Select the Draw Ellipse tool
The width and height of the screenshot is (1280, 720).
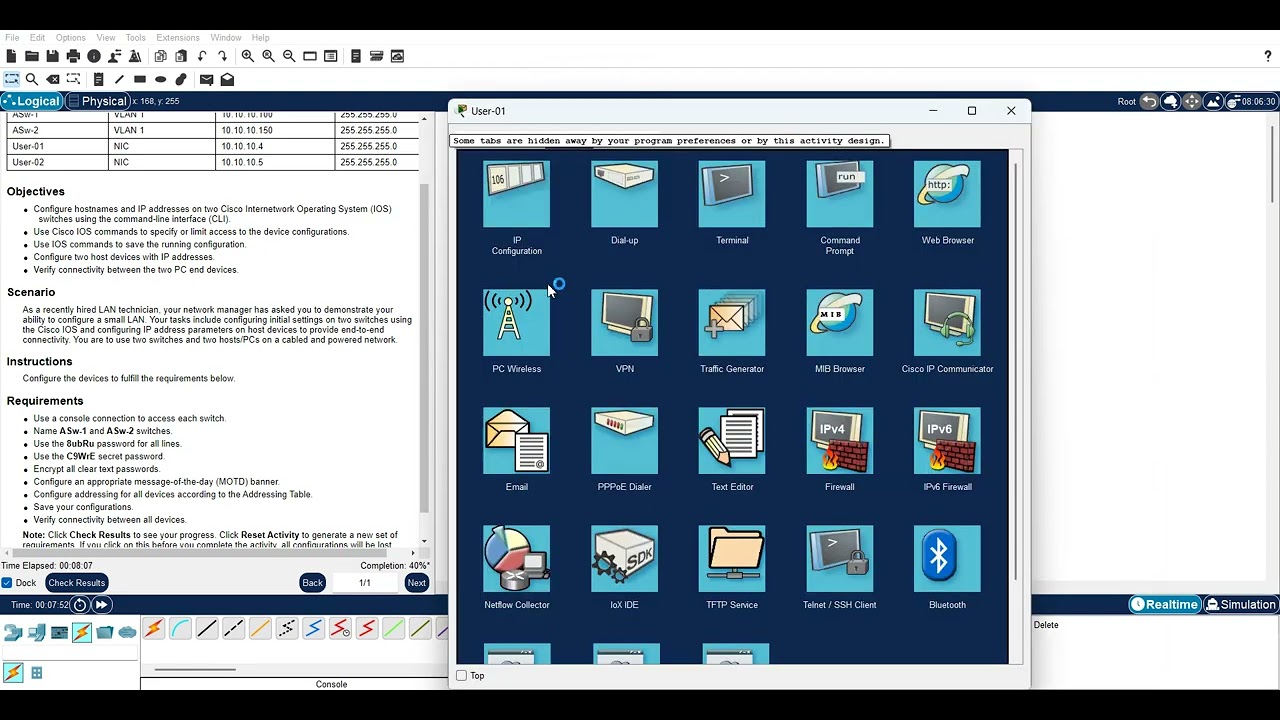tap(160, 79)
